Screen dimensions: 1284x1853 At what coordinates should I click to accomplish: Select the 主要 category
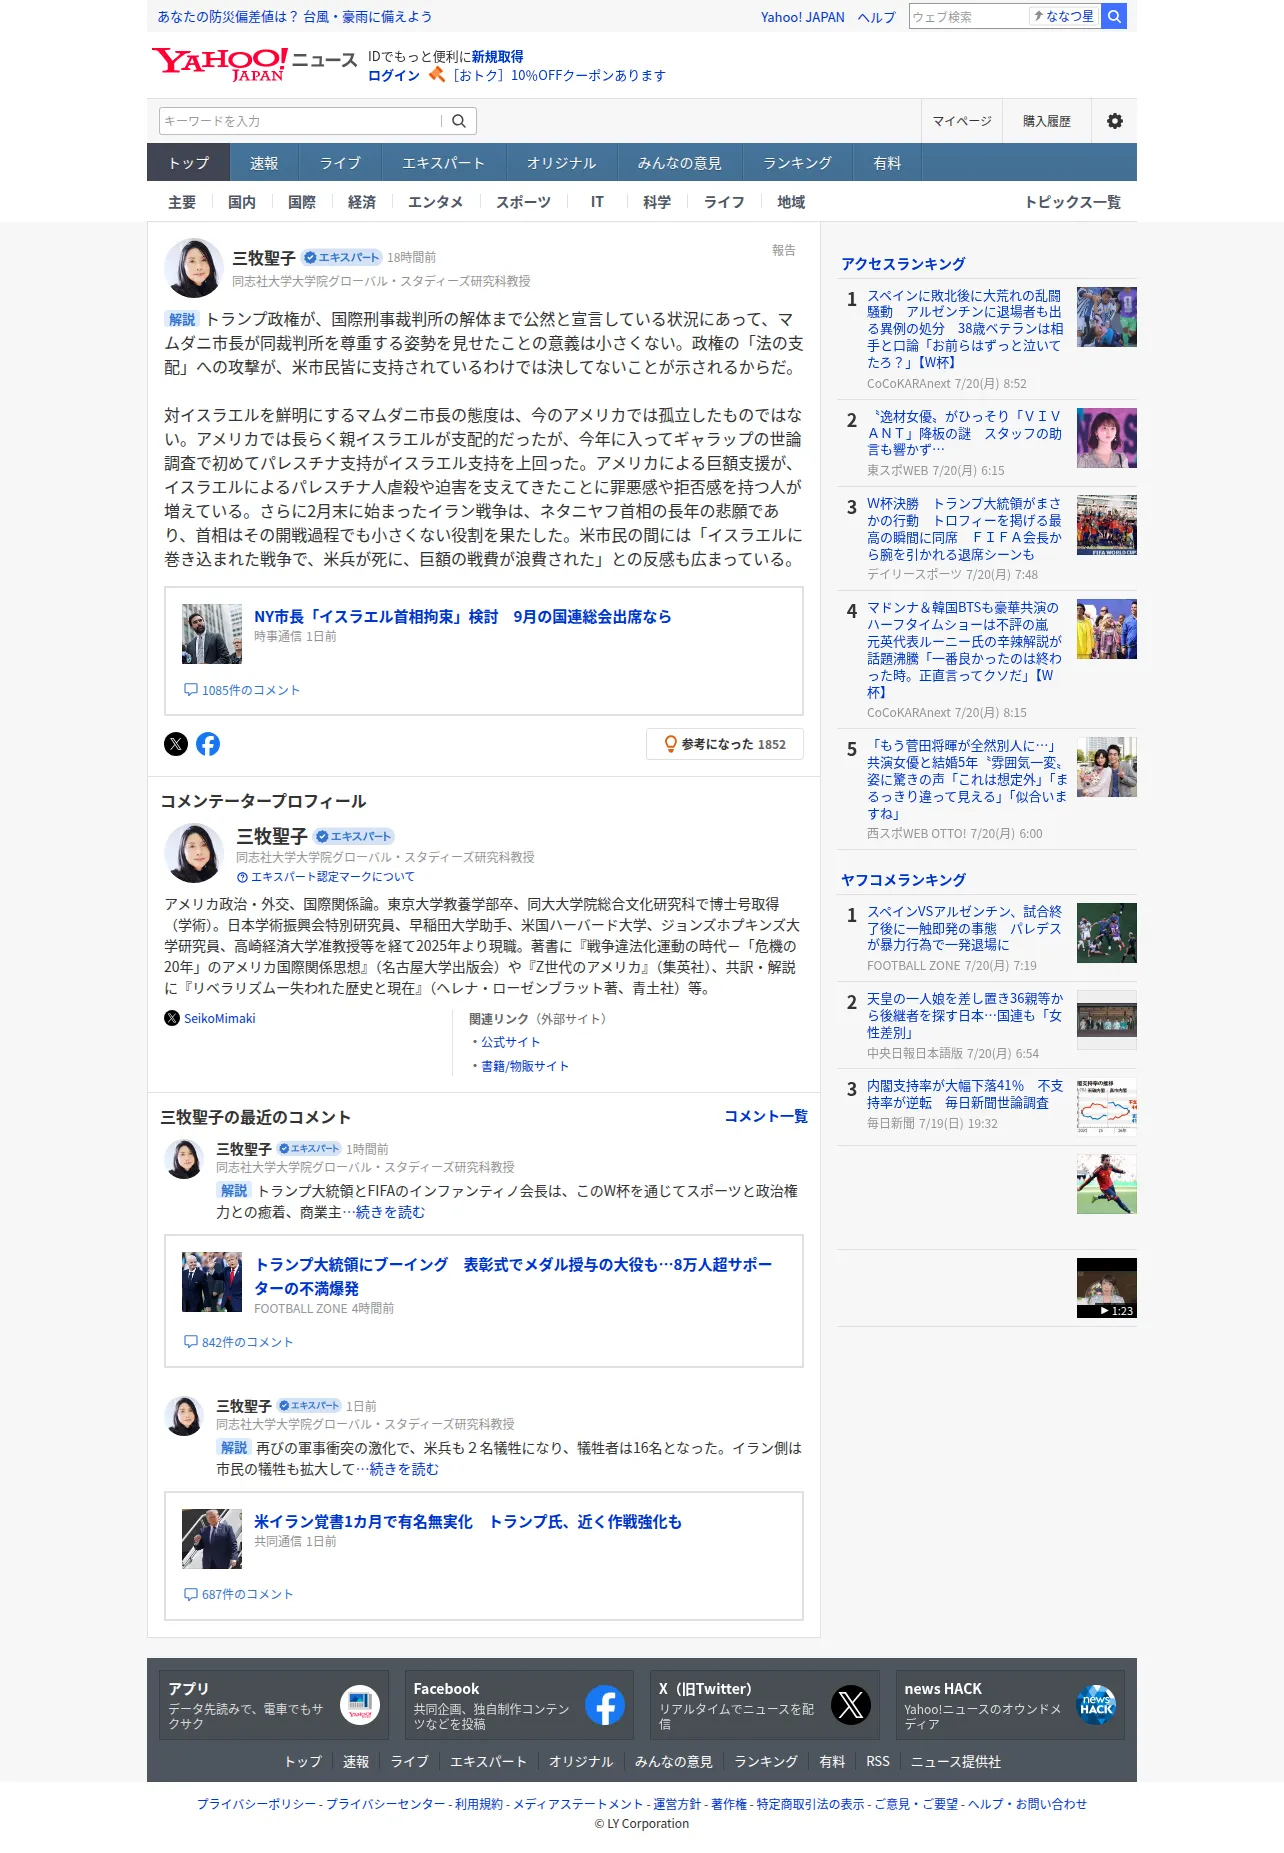click(x=182, y=202)
